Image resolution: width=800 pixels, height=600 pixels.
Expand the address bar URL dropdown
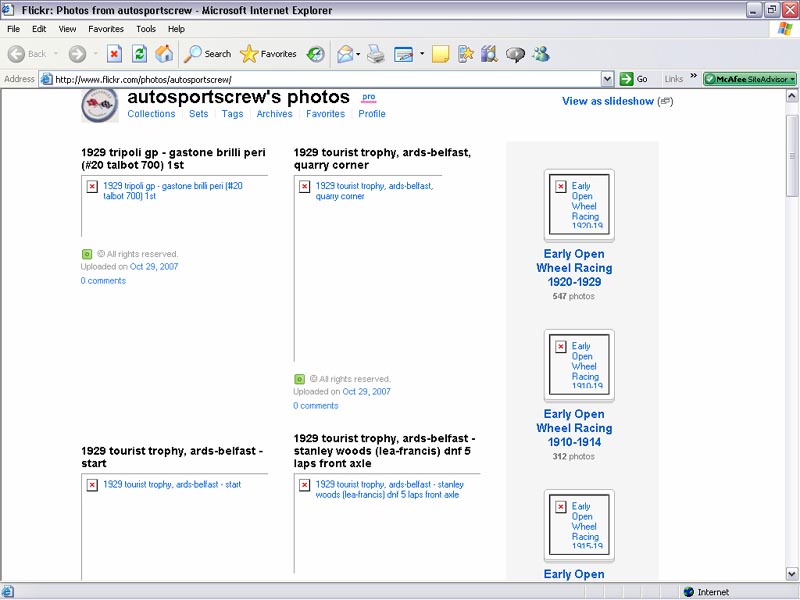(607, 79)
